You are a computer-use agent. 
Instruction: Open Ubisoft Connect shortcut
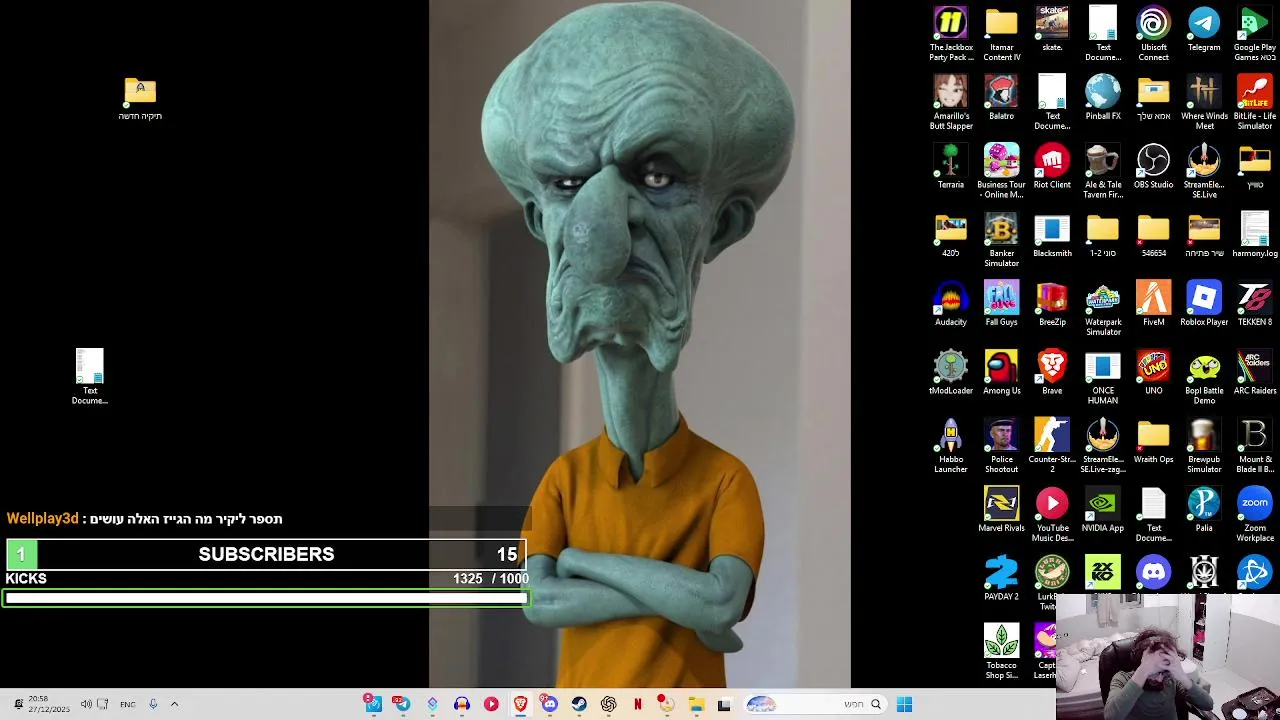[x=1153, y=34]
